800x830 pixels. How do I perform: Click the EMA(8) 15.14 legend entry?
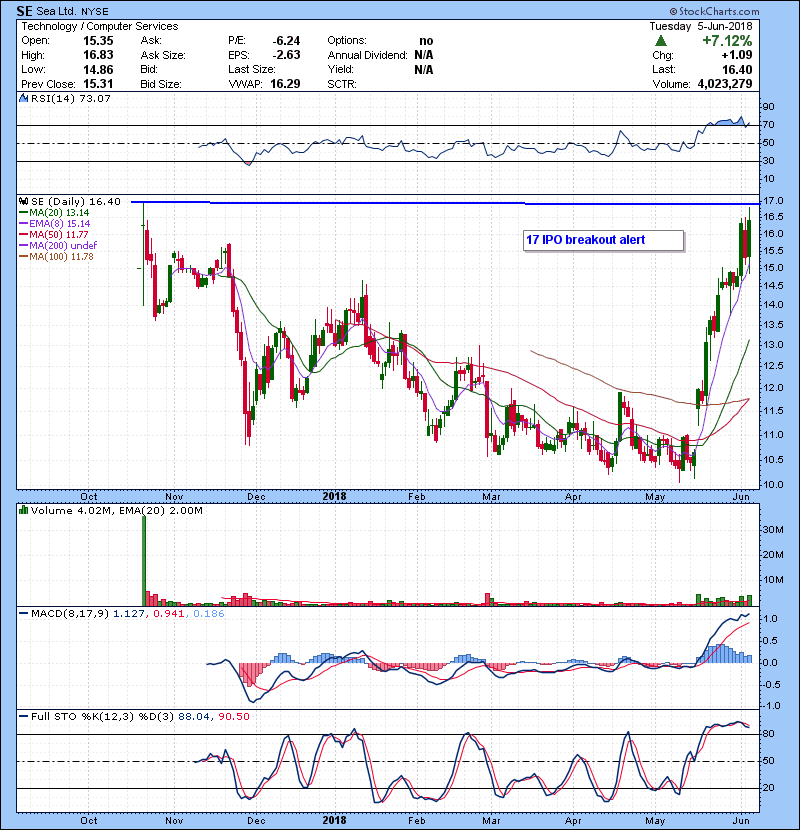(x=55, y=224)
